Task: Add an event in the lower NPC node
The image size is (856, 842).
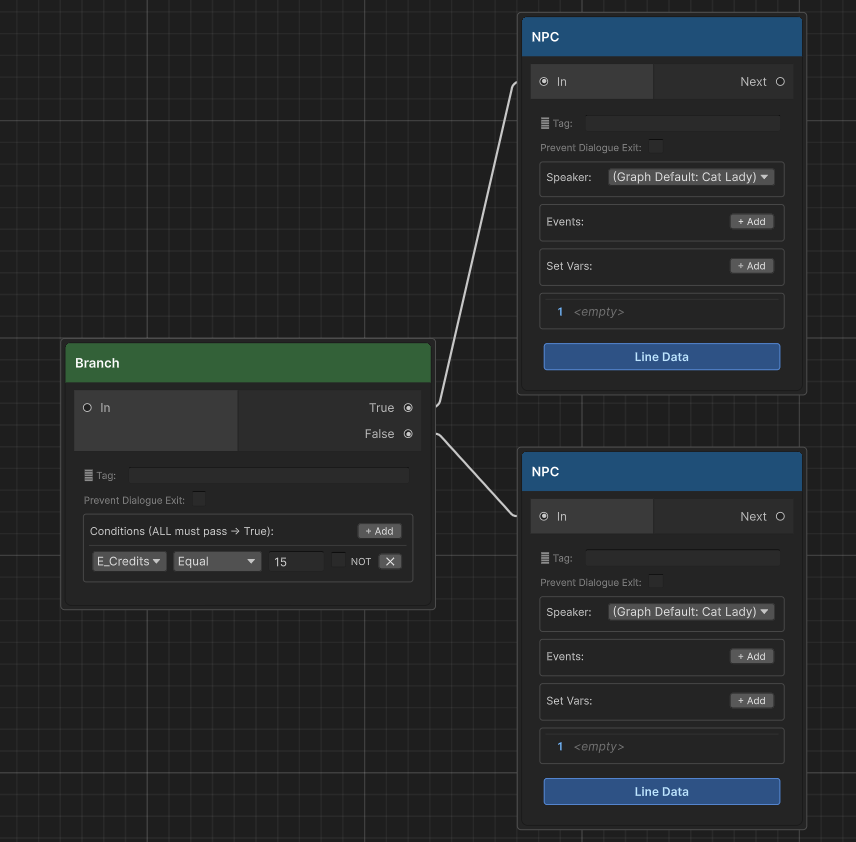Action: coord(752,656)
